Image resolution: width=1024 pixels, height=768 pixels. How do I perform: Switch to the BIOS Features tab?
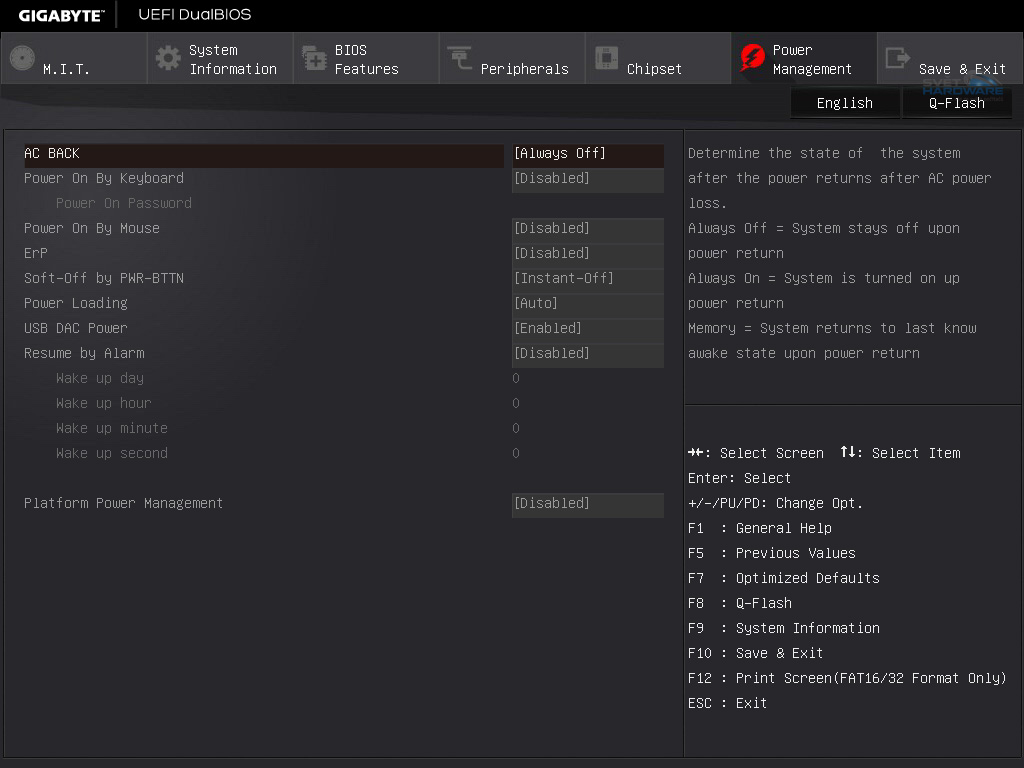click(366, 59)
